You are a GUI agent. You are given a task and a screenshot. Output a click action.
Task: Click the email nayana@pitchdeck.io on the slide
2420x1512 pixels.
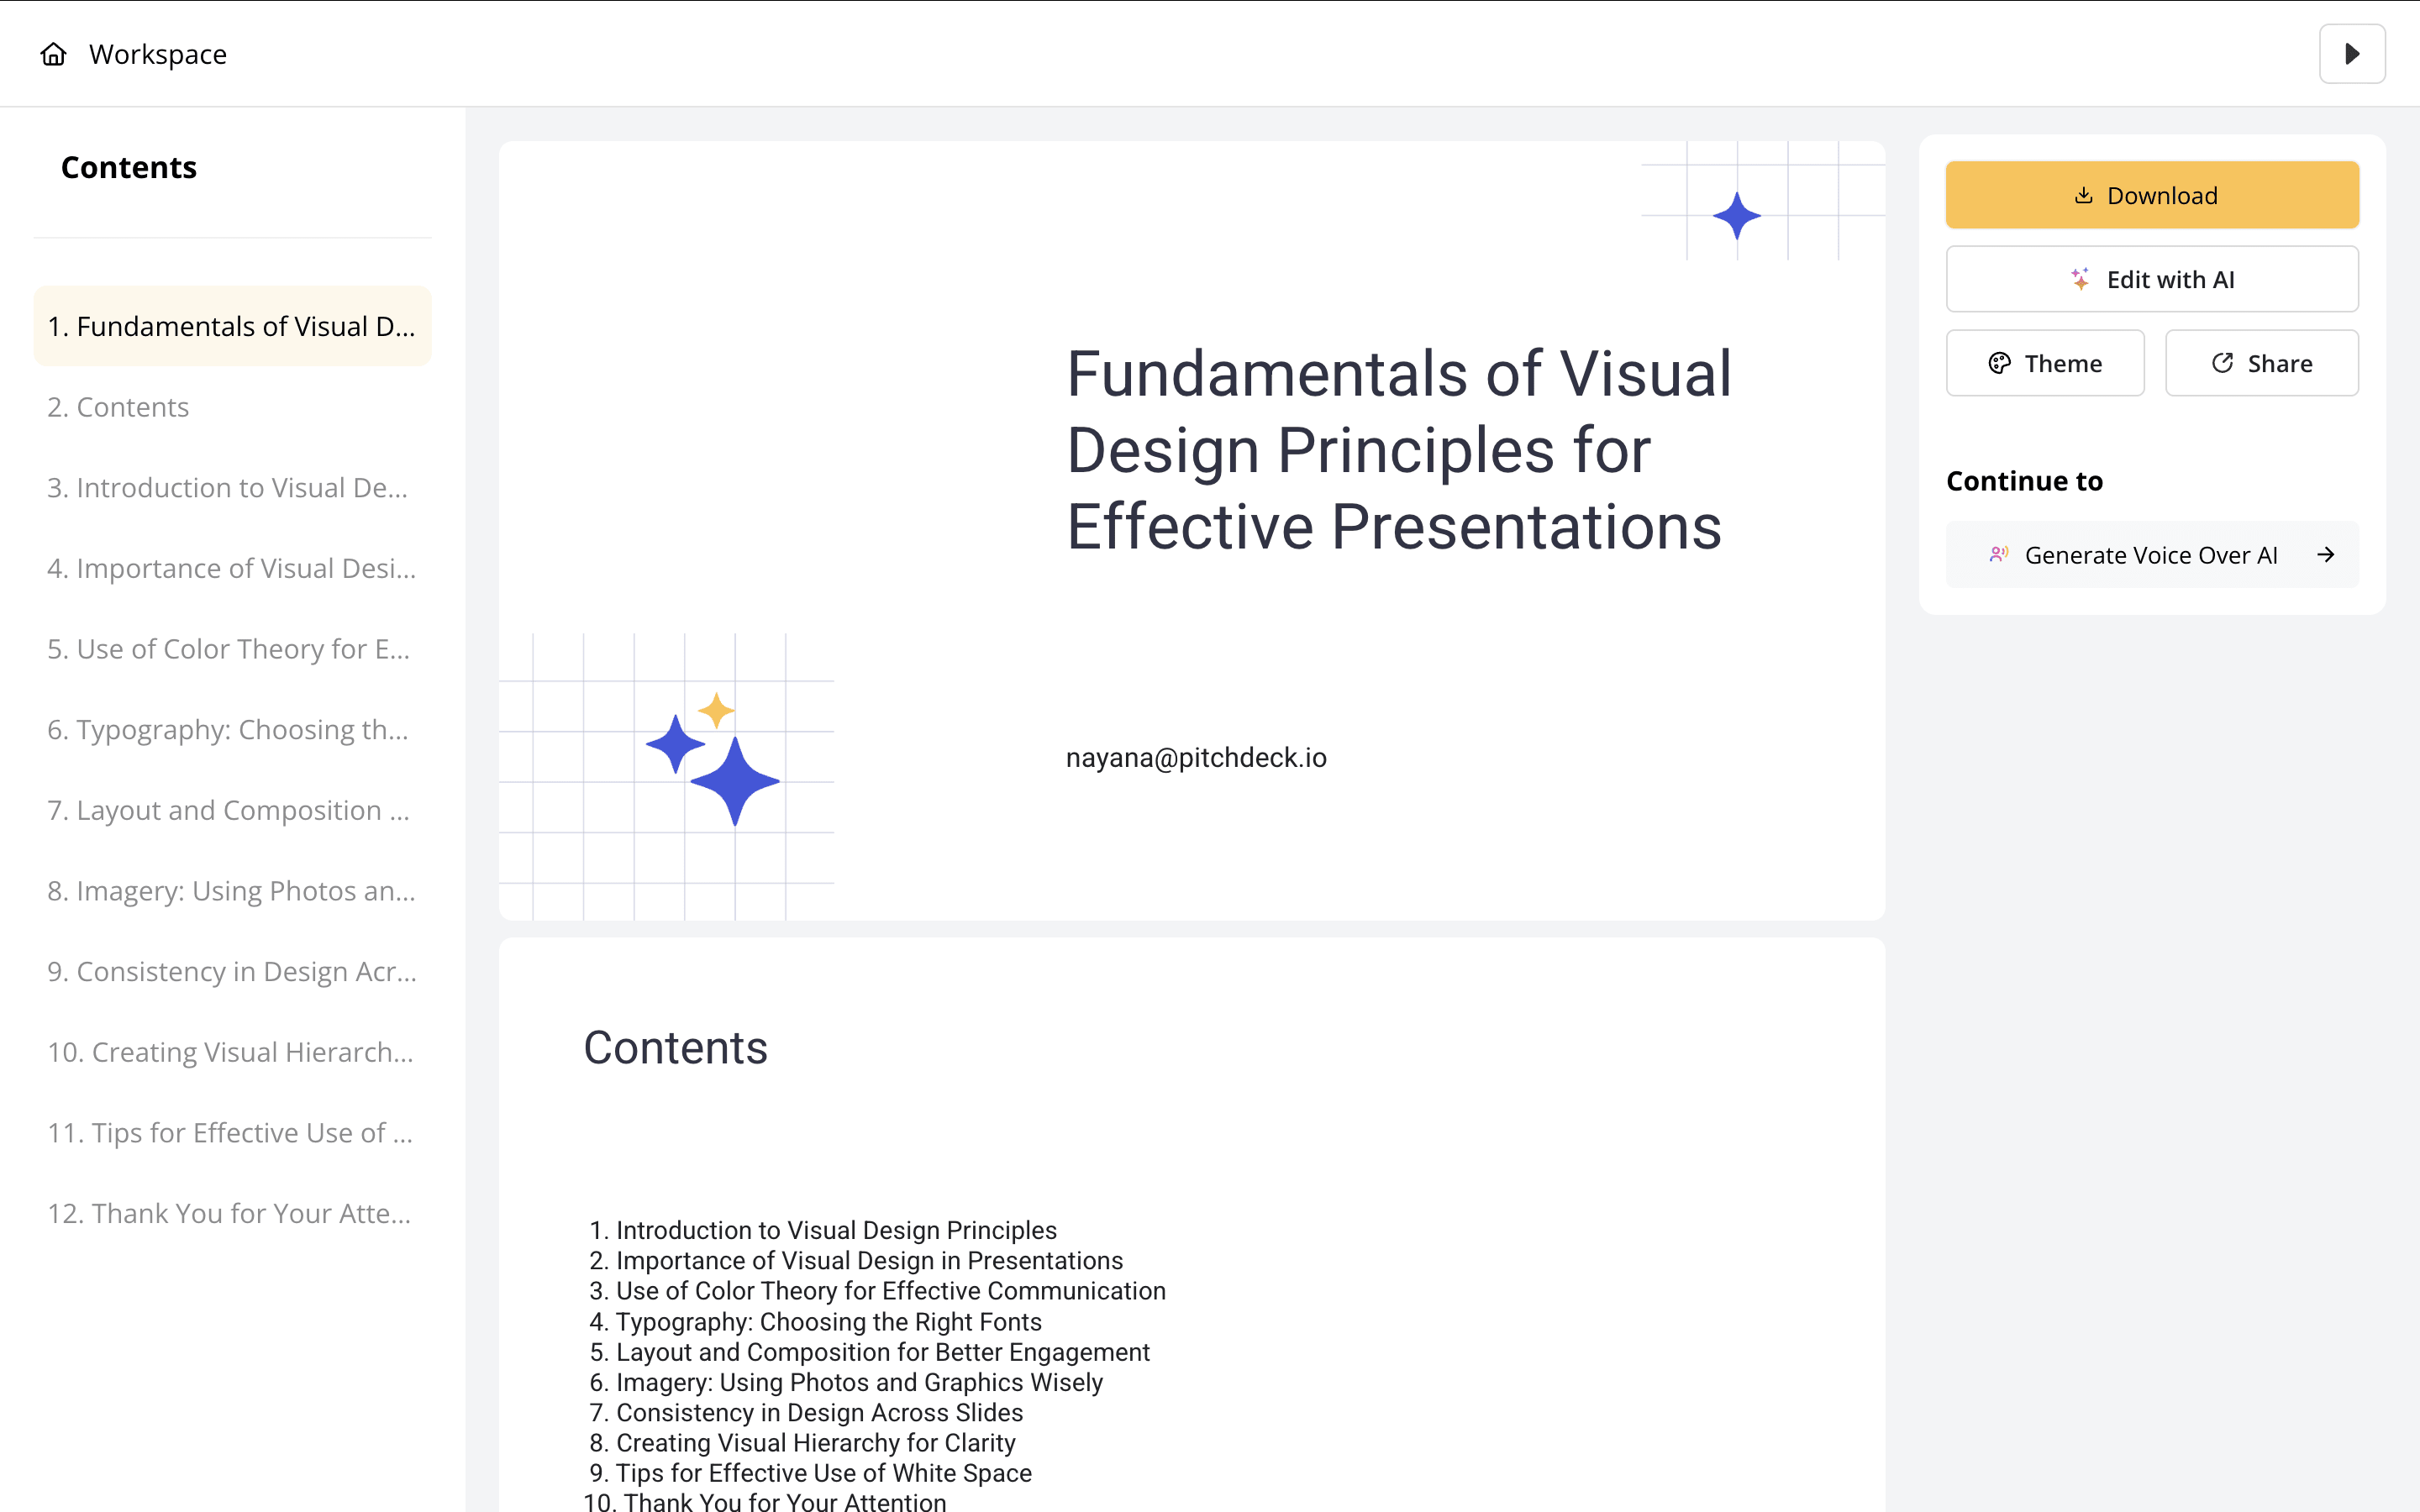pos(1196,758)
